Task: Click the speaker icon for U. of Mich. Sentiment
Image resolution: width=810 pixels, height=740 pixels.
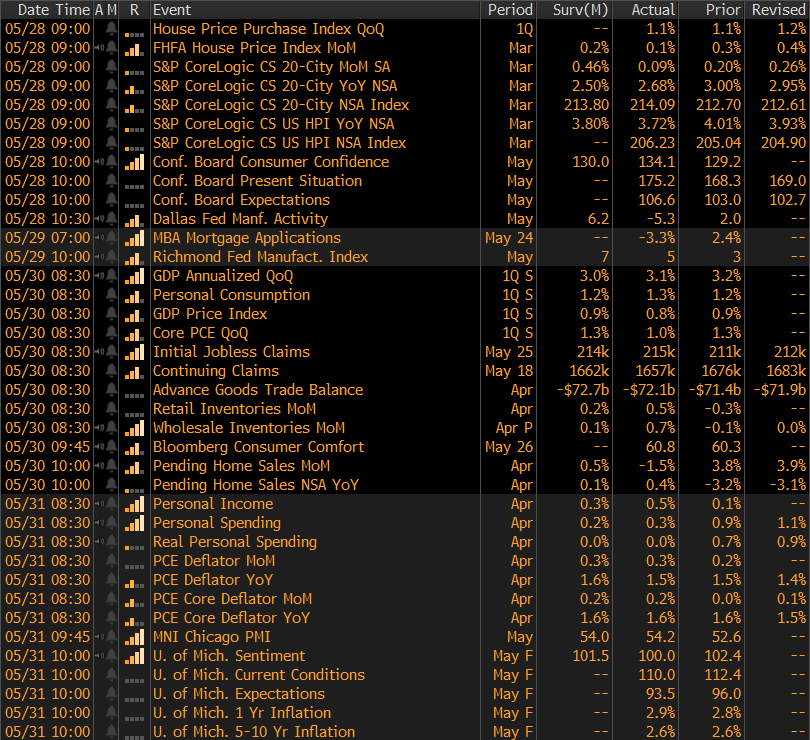Action: coord(98,656)
